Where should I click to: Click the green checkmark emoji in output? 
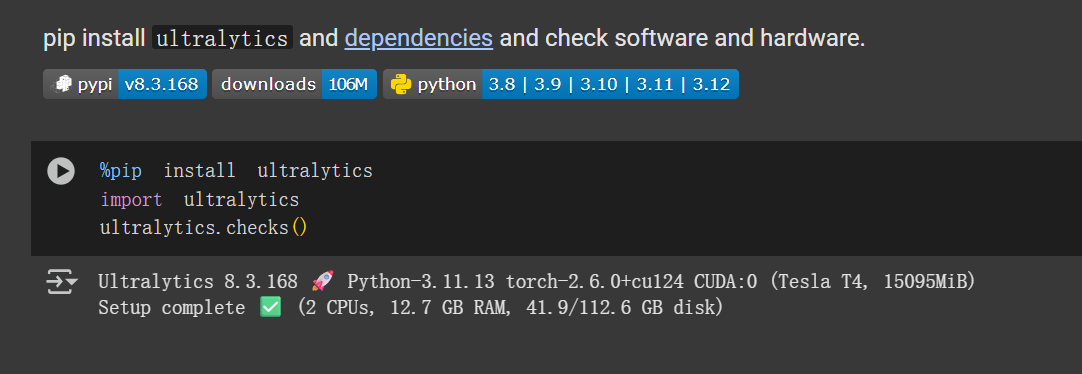point(270,308)
